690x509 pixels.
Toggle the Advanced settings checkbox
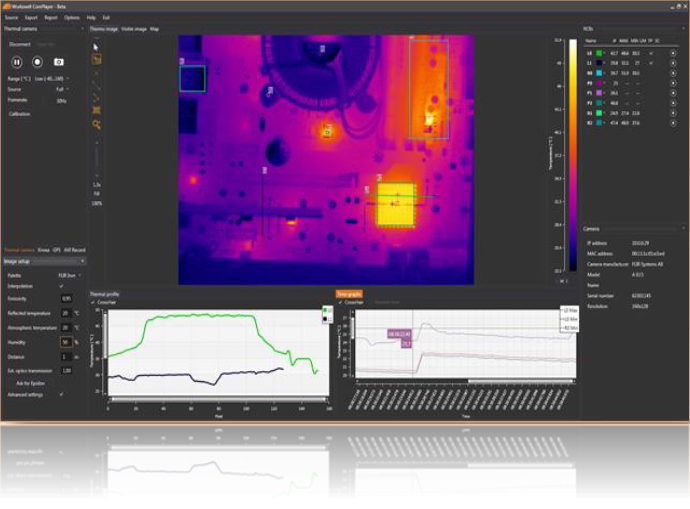(61, 394)
